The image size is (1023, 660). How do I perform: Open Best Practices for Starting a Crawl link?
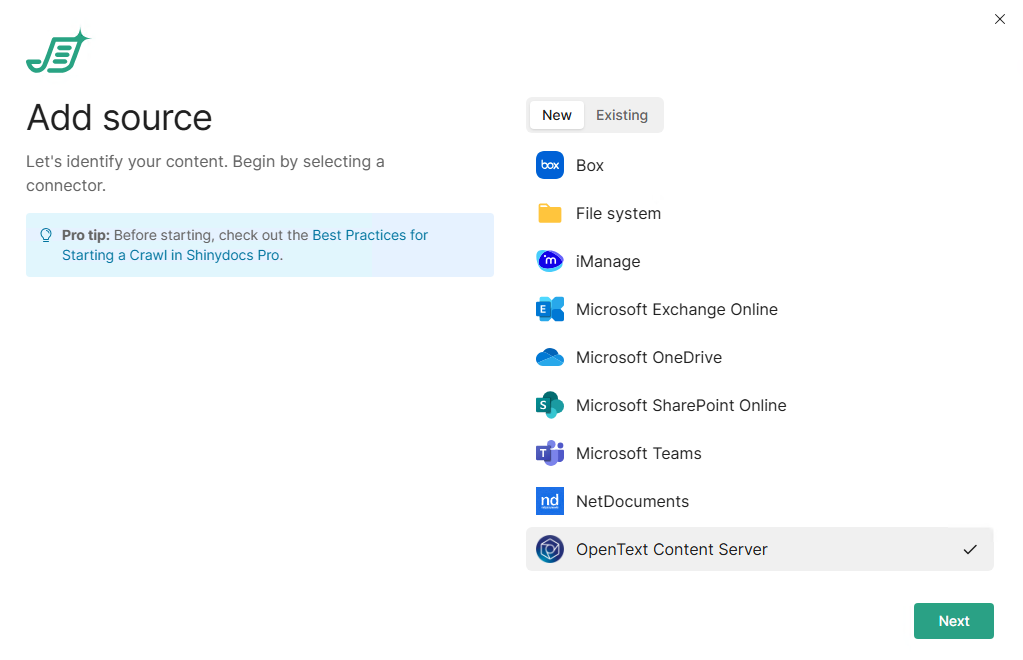369,236
